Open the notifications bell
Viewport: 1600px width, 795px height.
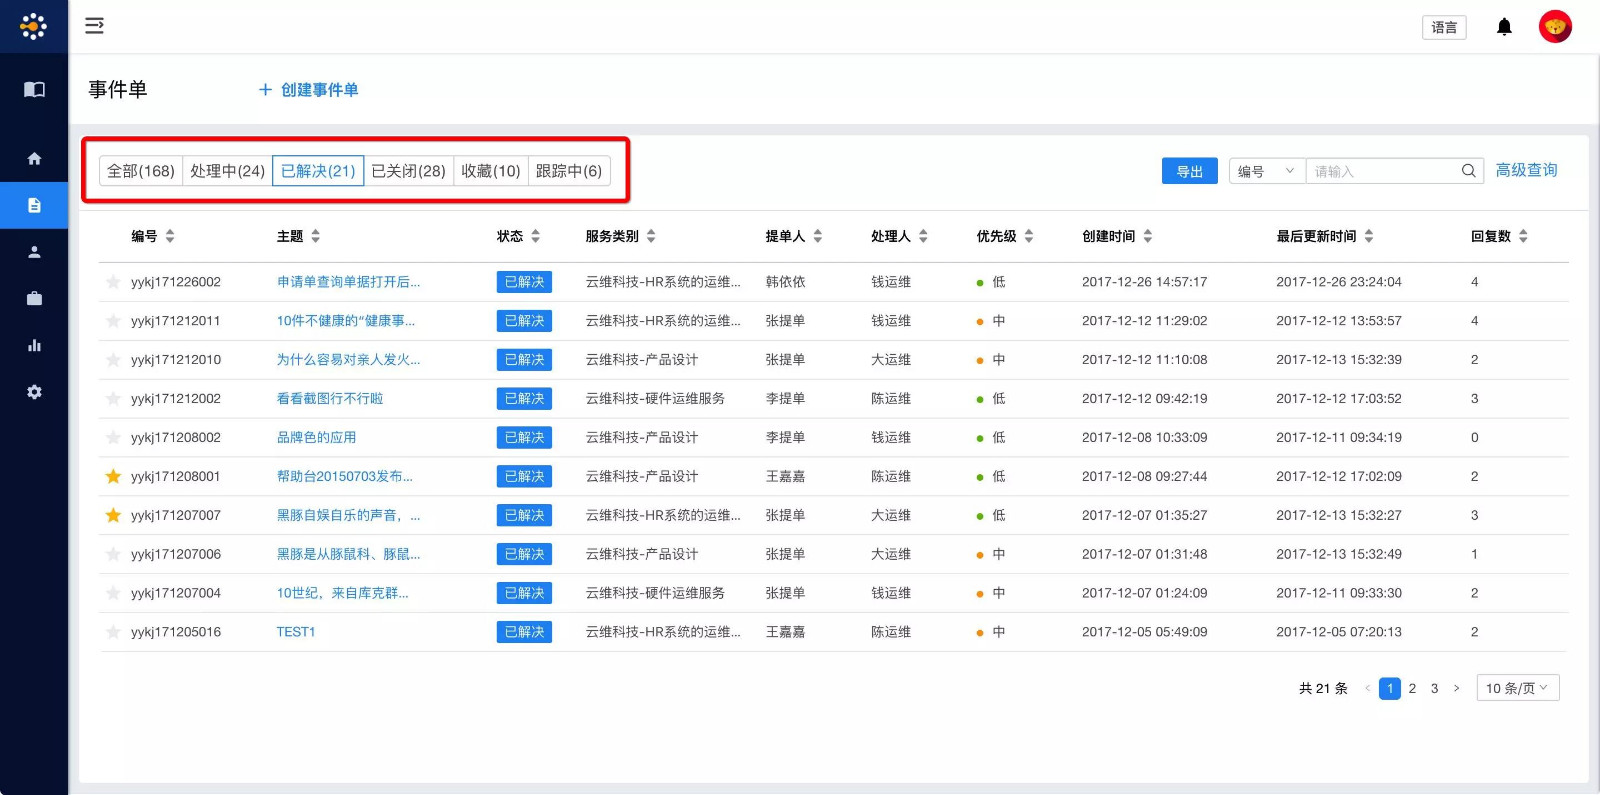(1504, 27)
